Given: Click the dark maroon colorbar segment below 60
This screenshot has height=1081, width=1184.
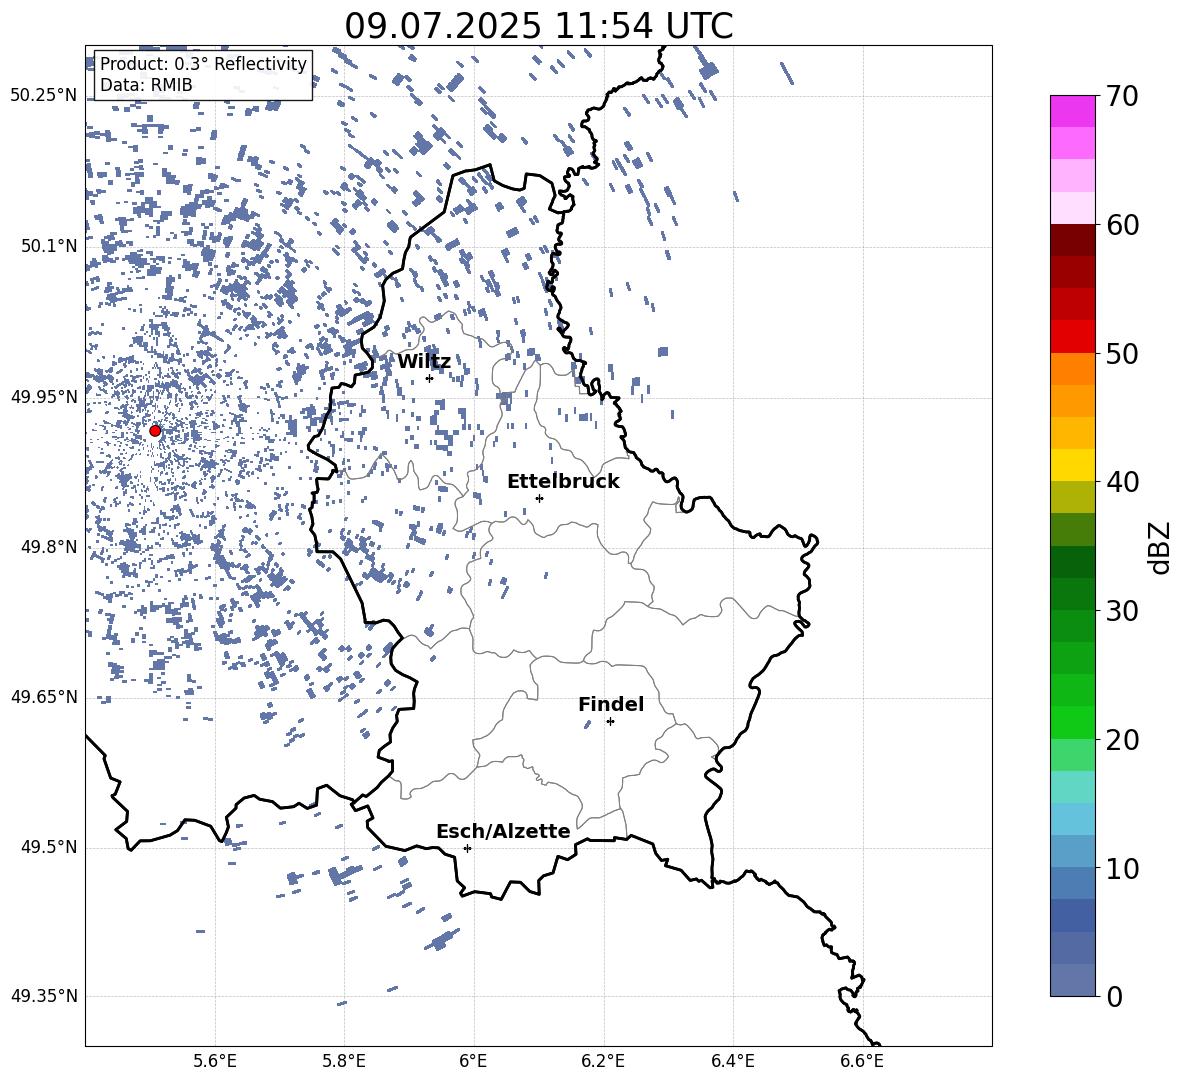Looking at the screenshot, I should (x=1072, y=240).
